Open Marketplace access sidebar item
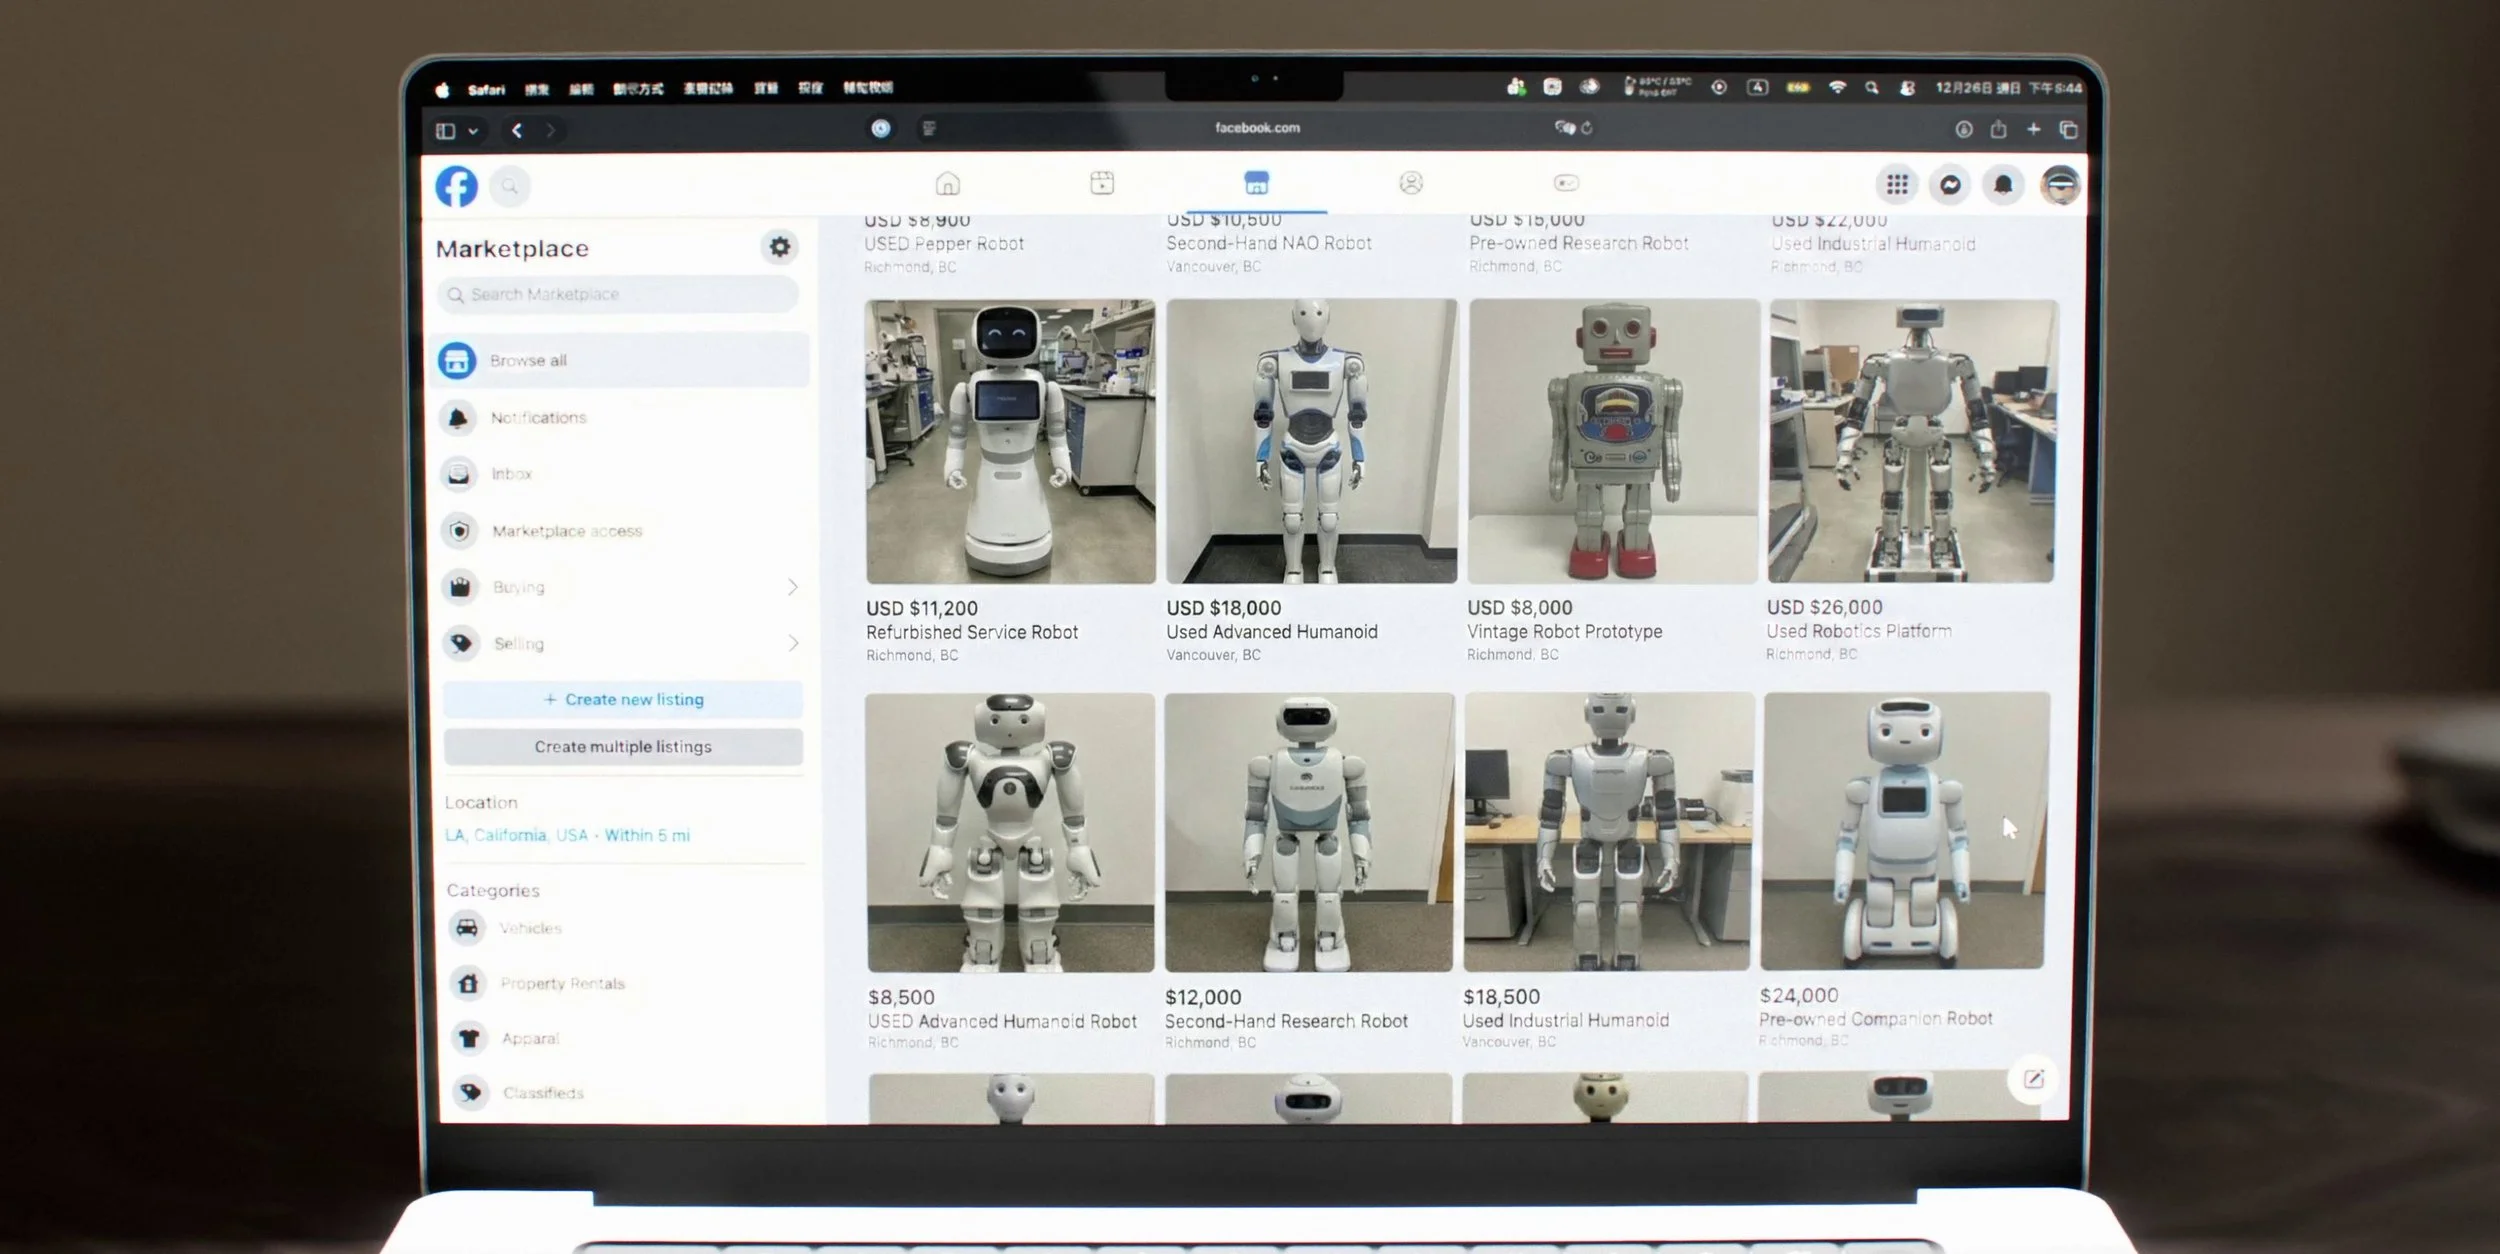The image size is (2500, 1254). [622, 531]
